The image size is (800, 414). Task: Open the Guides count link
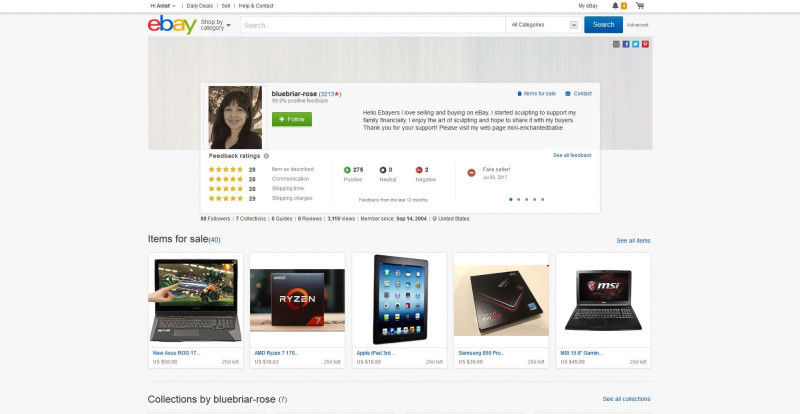tap(282, 219)
